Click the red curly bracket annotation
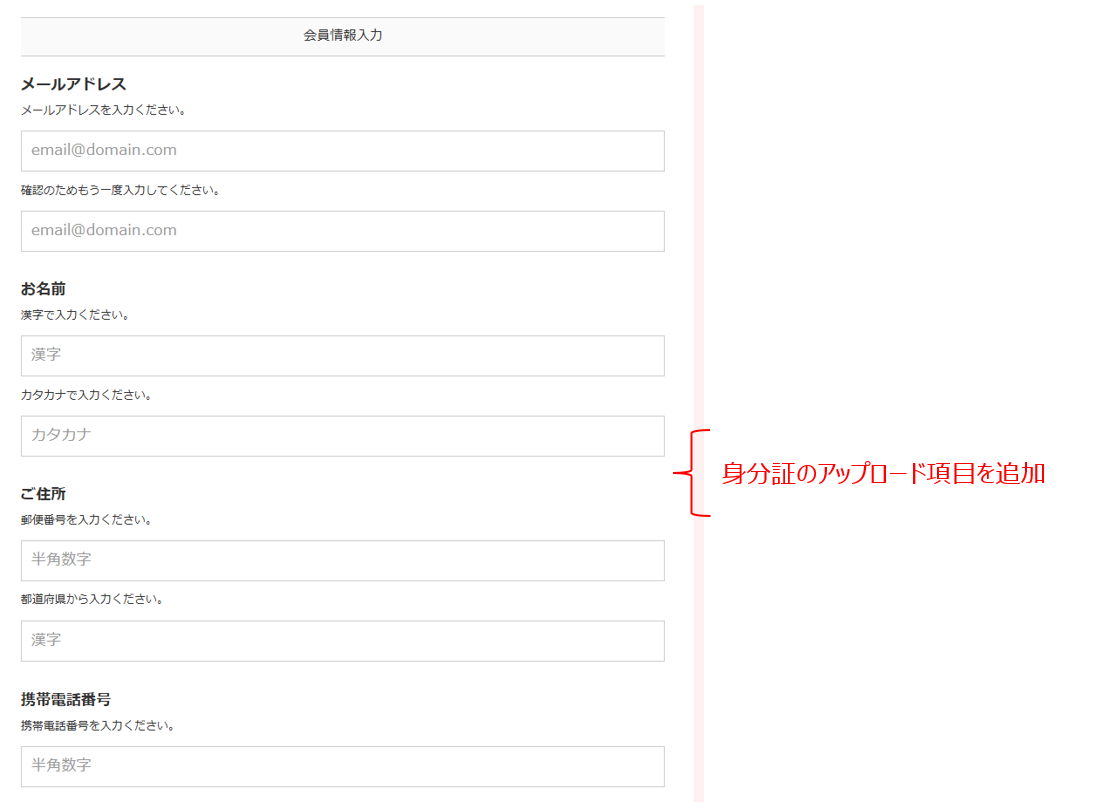Viewport: 1093px width, 808px height. 692,473
